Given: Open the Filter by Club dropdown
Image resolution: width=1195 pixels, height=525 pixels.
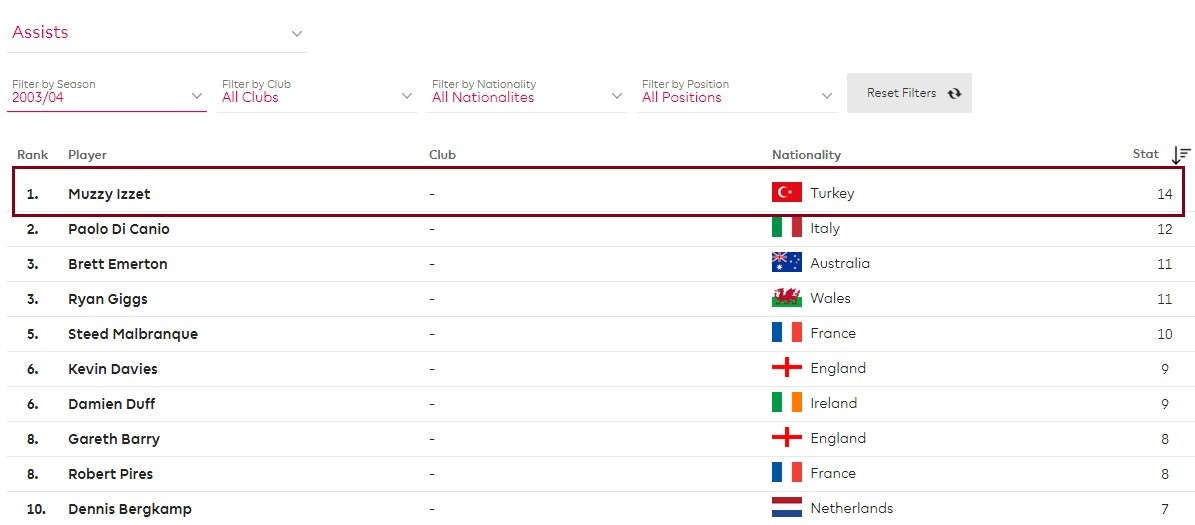Looking at the screenshot, I should [x=316, y=96].
